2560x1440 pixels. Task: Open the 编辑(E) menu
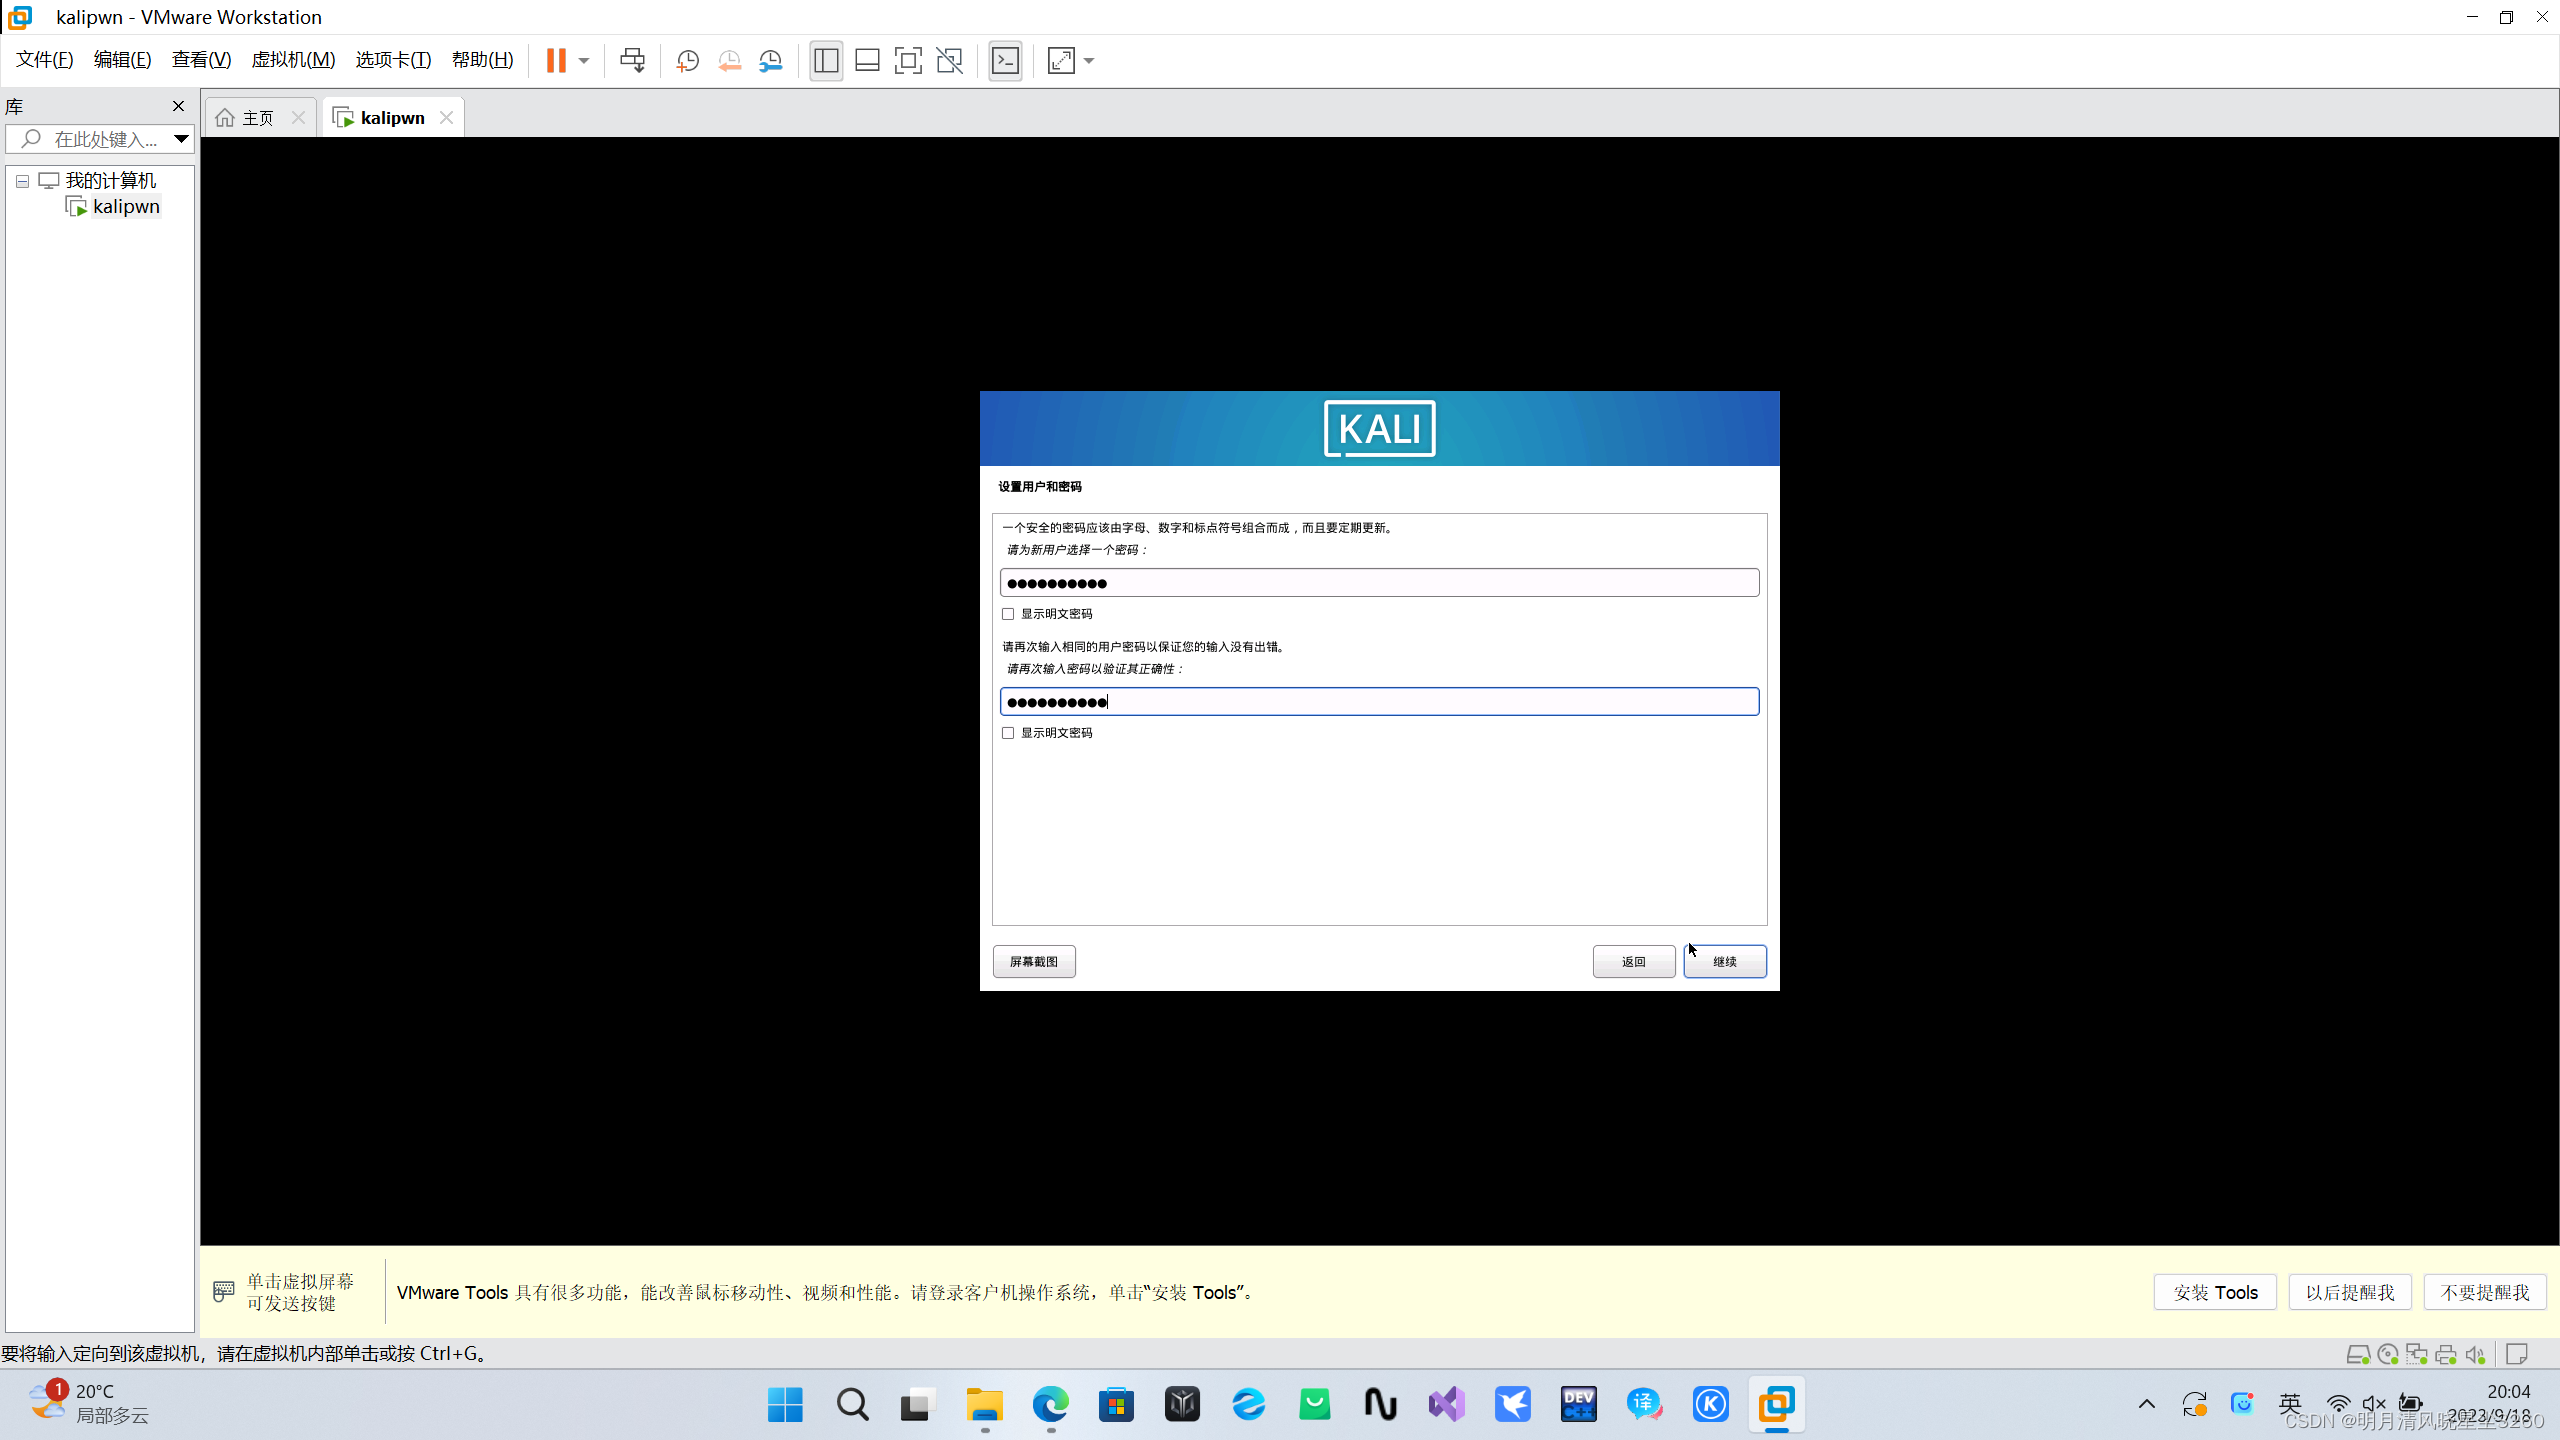(122, 60)
